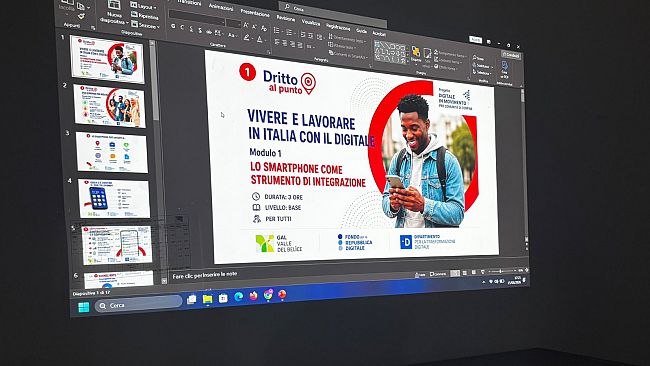Select slide 2 thumbnail in the panel
This screenshot has width=650, height=366.
coord(109,106)
